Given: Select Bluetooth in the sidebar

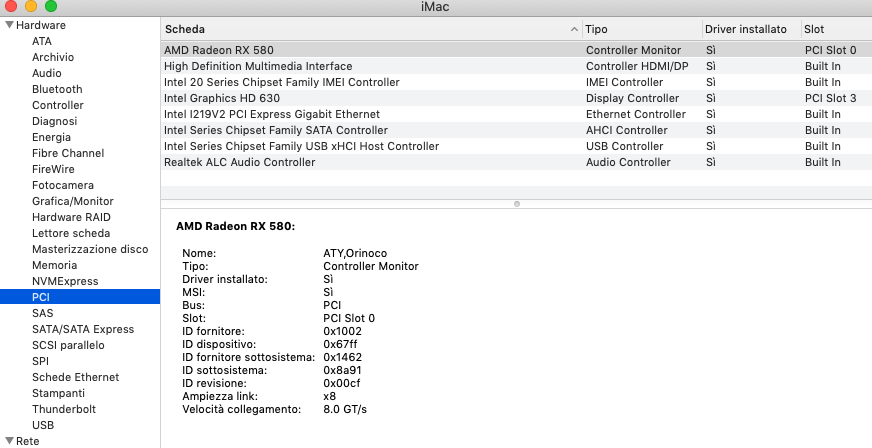Looking at the screenshot, I should click(57, 89).
